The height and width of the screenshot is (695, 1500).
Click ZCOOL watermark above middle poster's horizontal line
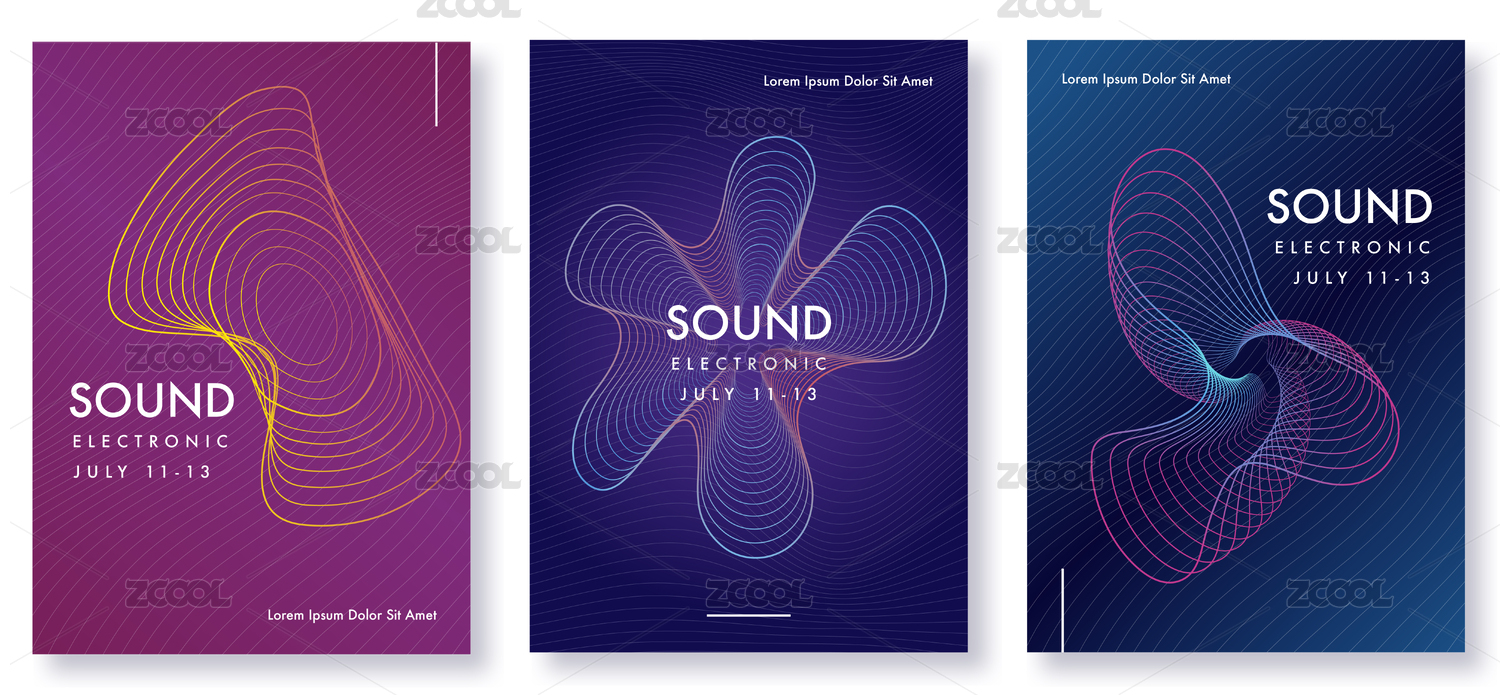tap(758, 593)
